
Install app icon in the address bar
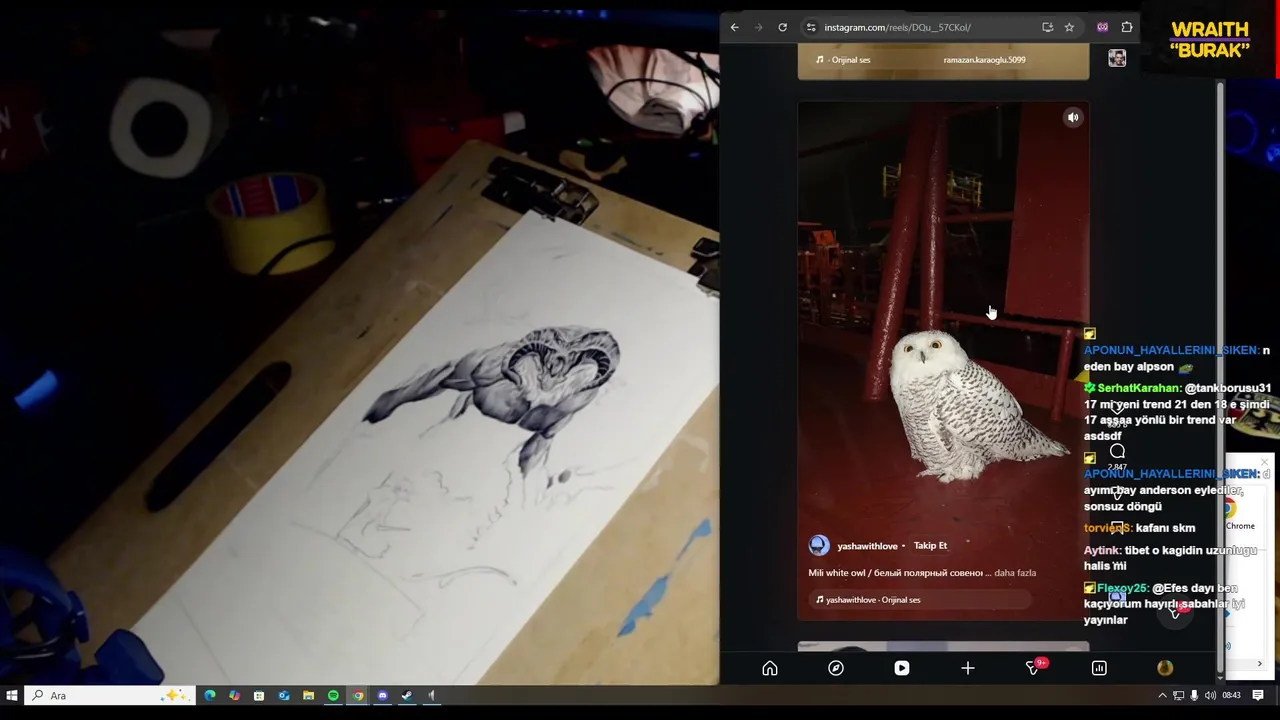point(1047,27)
